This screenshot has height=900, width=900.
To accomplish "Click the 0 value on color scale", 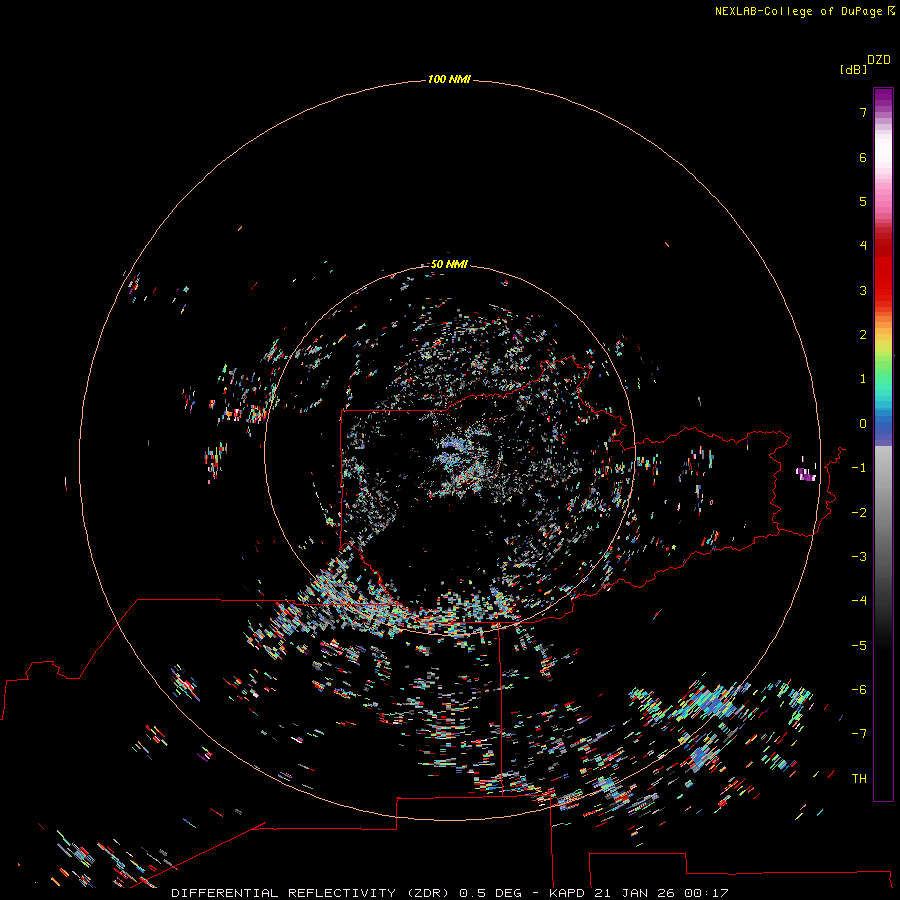I will pyautogui.click(x=863, y=424).
